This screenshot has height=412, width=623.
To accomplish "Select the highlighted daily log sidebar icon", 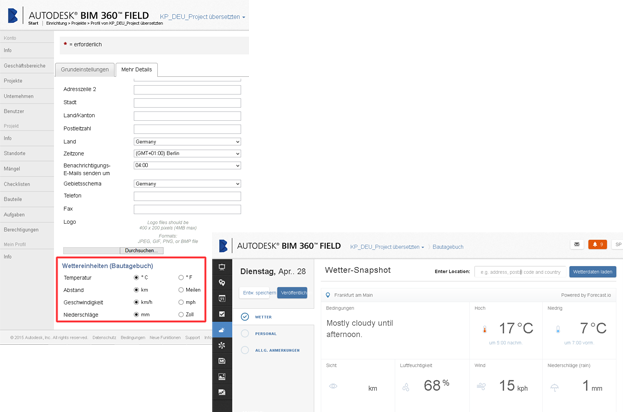I will [222, 330].
